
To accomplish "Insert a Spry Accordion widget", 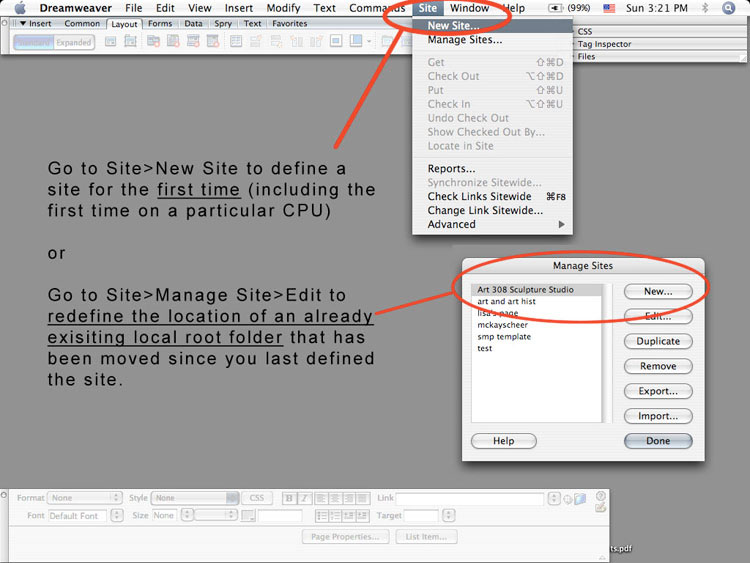I will click(x=193, y=42).
